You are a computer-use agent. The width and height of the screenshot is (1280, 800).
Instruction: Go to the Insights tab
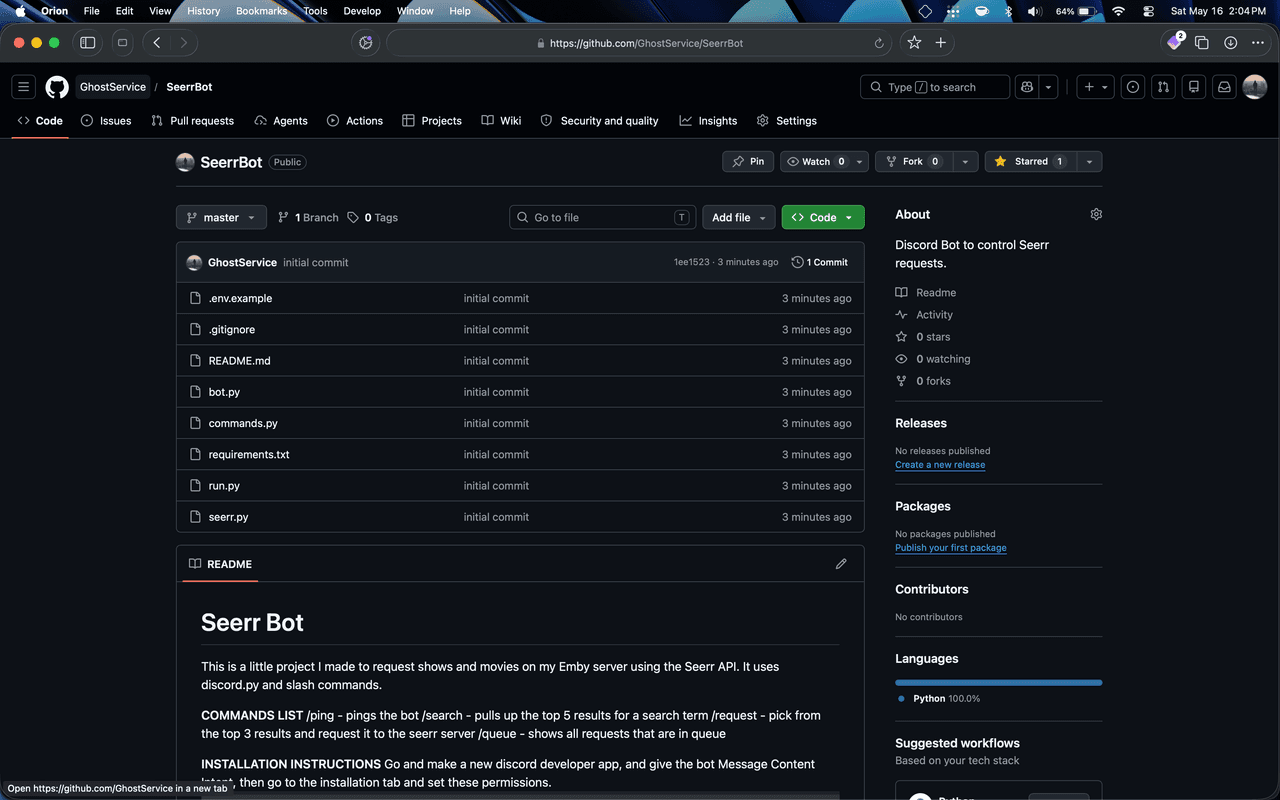click(708, 121)
